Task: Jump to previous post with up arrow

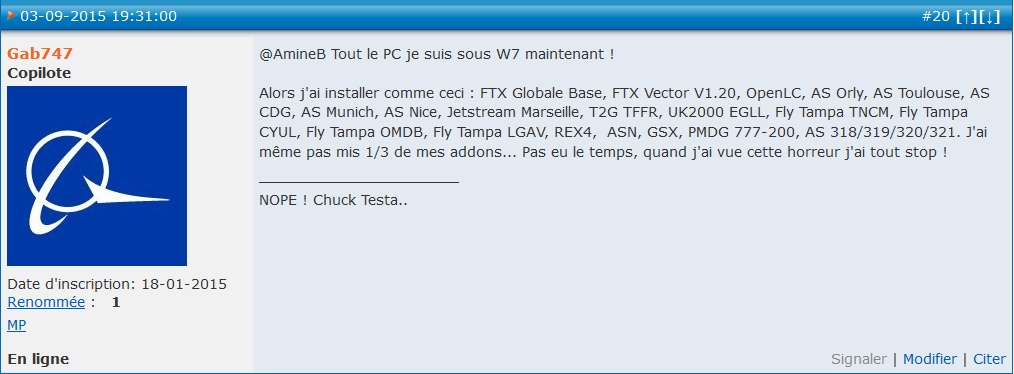Action: coord(967,17)
